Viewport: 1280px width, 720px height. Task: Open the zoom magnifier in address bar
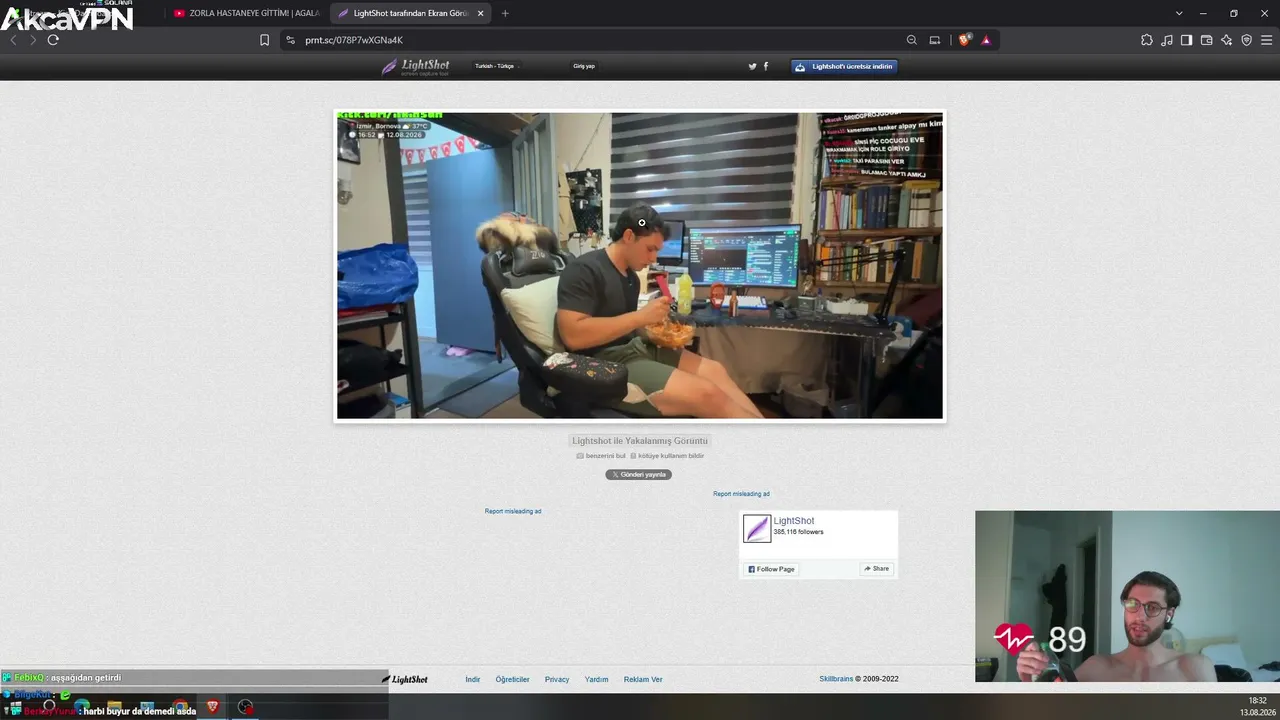pos(911,40)
